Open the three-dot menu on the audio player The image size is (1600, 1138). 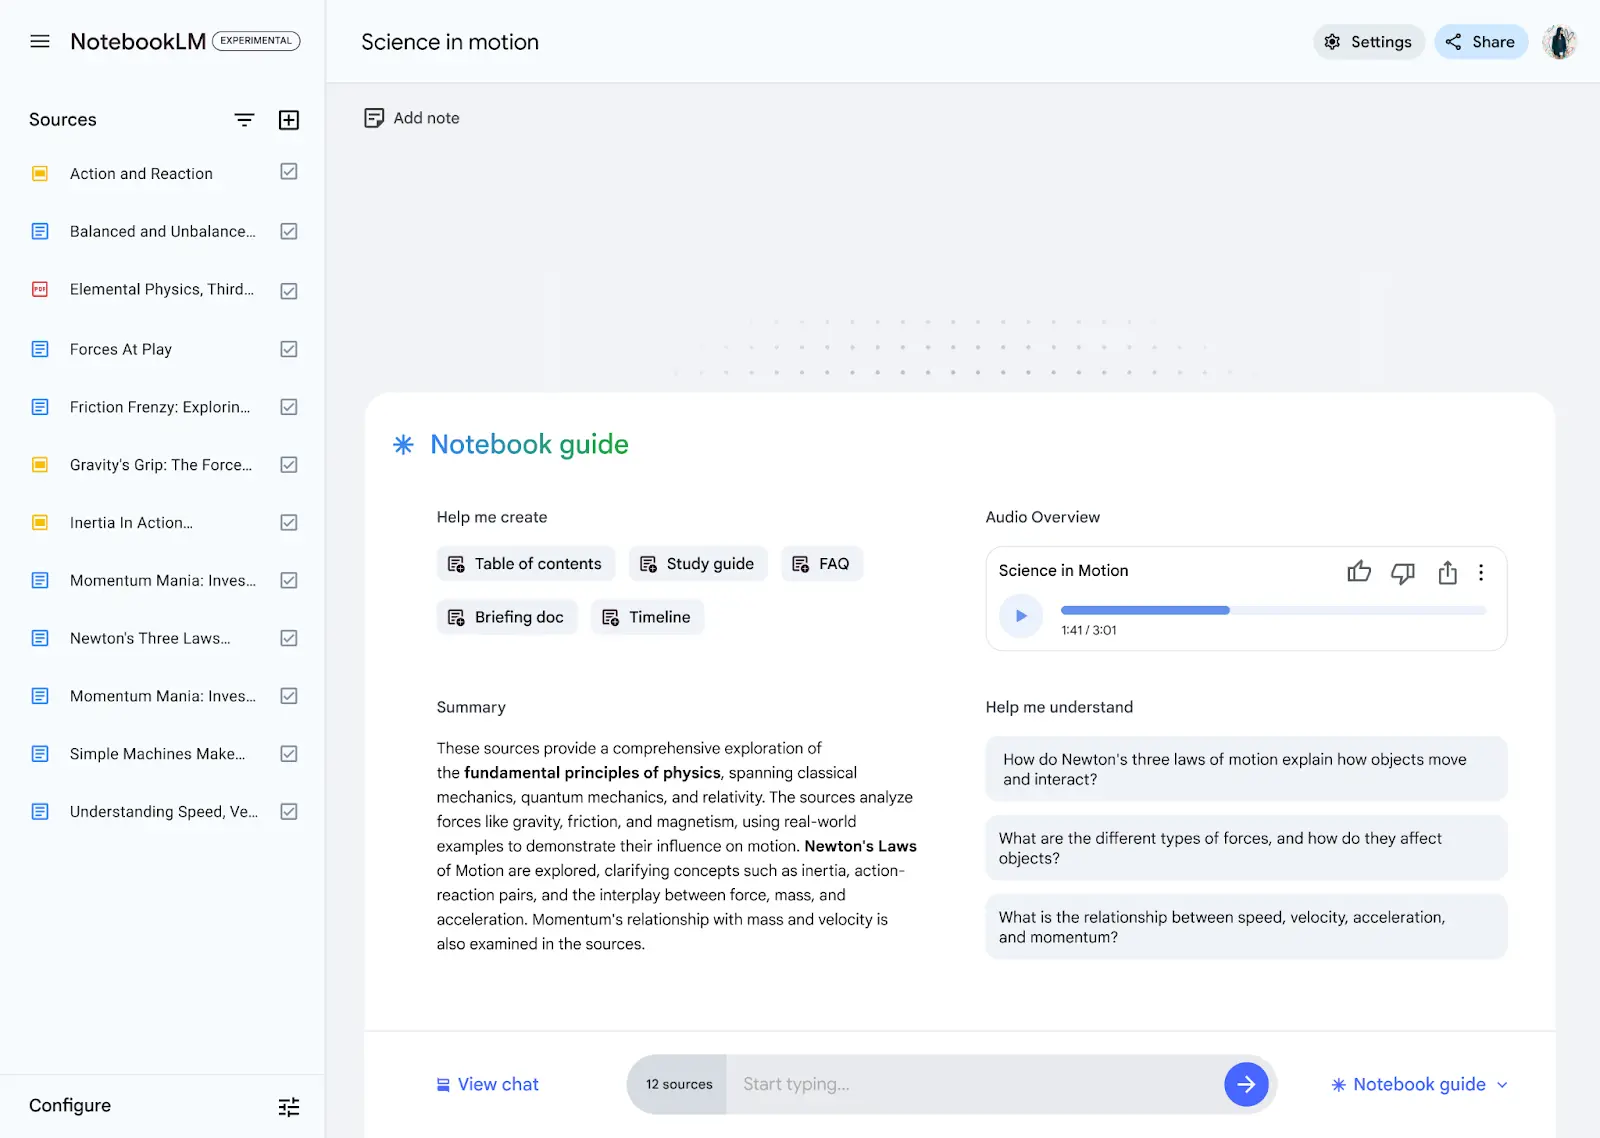[1481, 572]
